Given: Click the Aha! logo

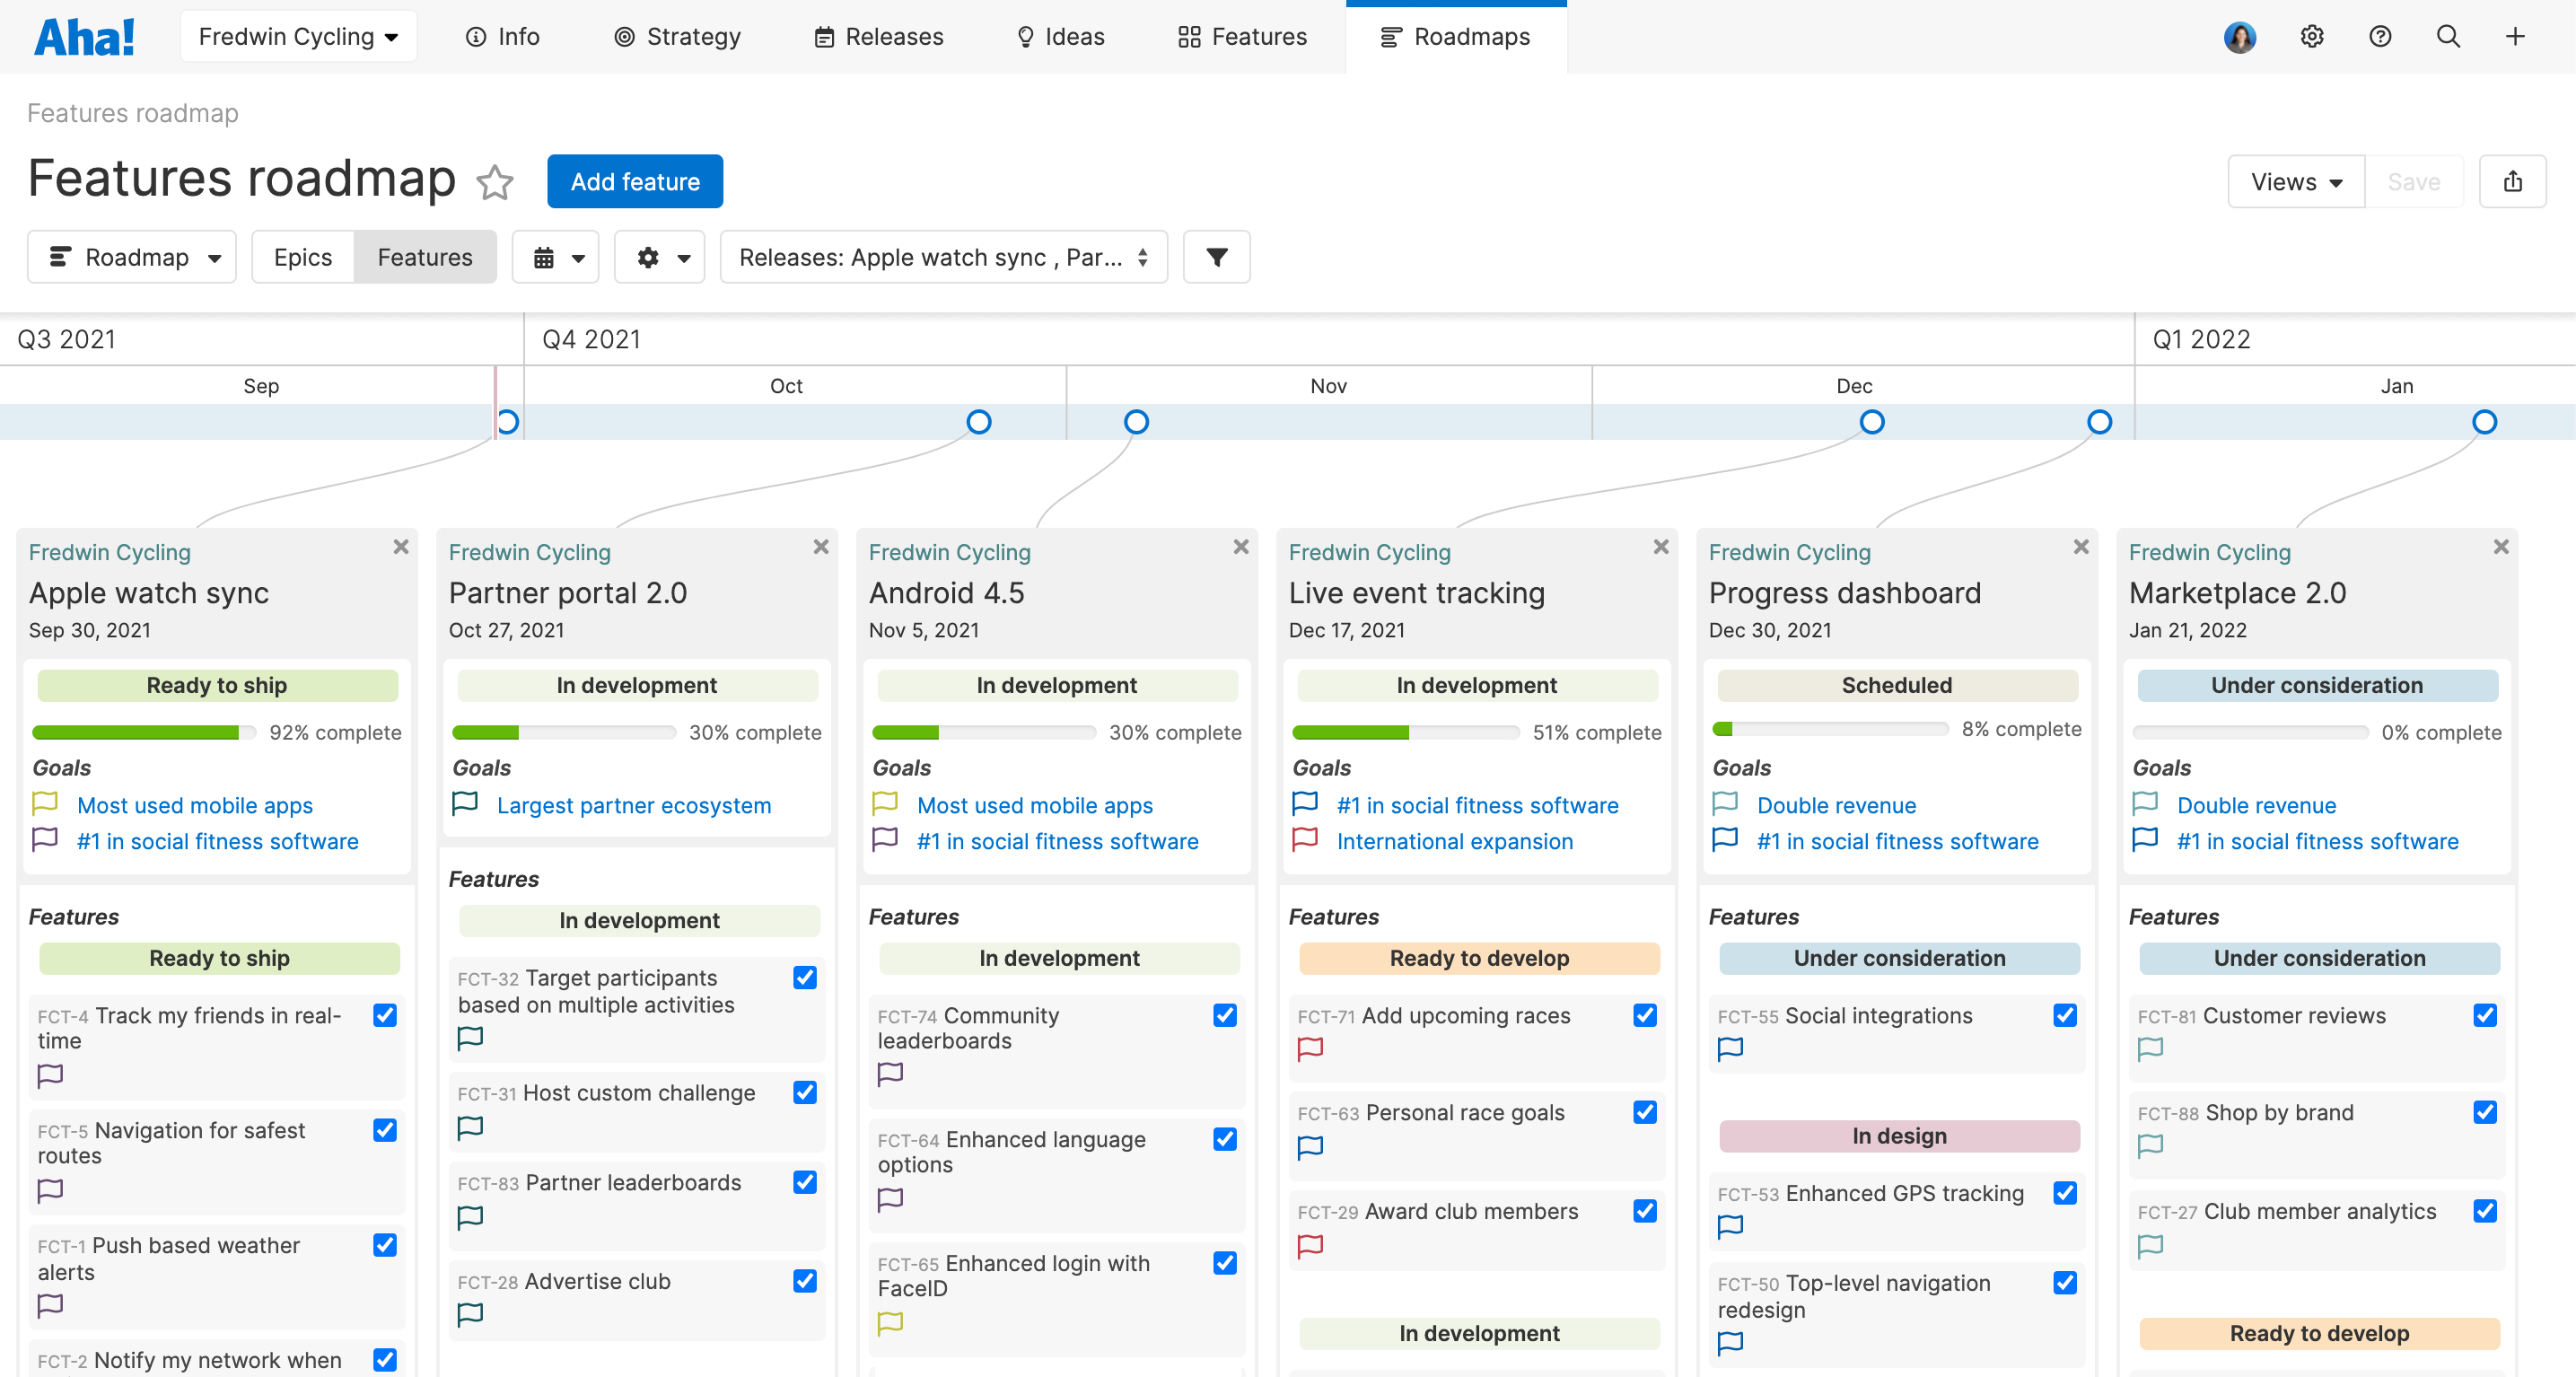Looking at the screenshot, I should click(84, 36).
